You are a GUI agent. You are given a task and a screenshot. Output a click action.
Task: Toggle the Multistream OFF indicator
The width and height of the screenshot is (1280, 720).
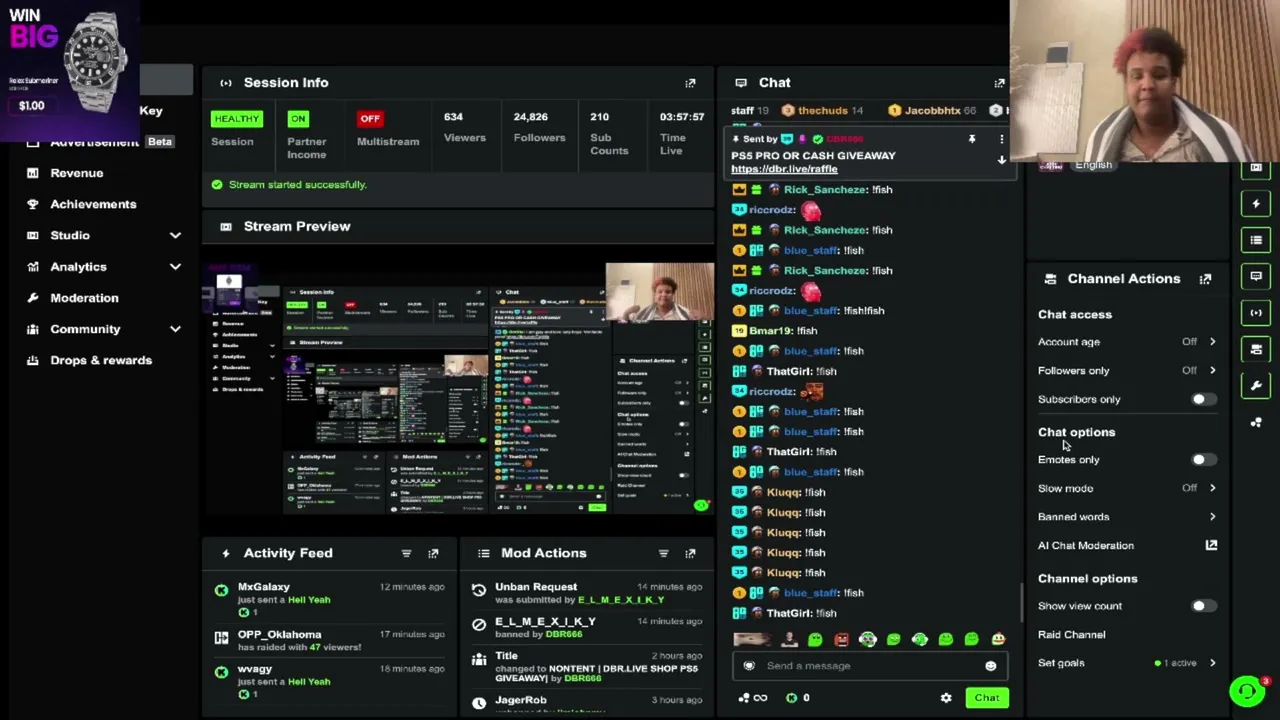click(x=370, y=119)
